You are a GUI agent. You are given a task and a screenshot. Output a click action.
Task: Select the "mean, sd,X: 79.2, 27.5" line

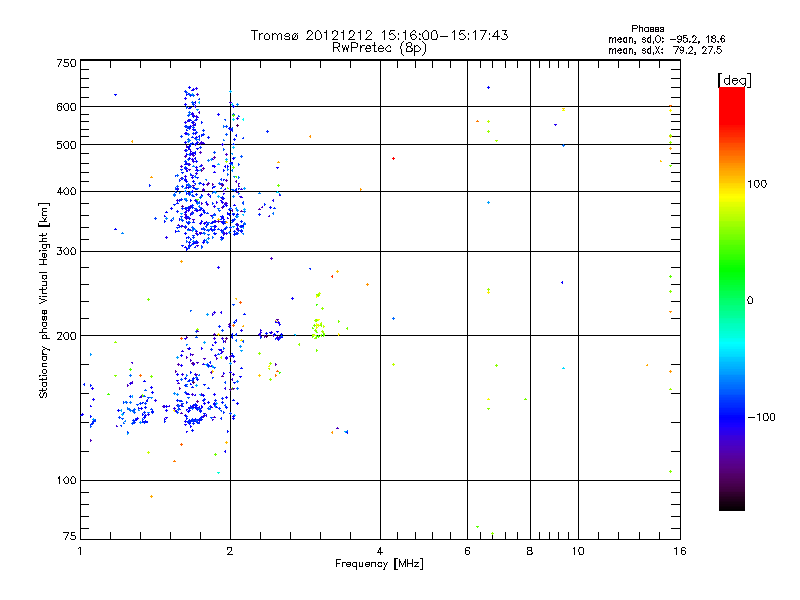(x=665, y=50)
